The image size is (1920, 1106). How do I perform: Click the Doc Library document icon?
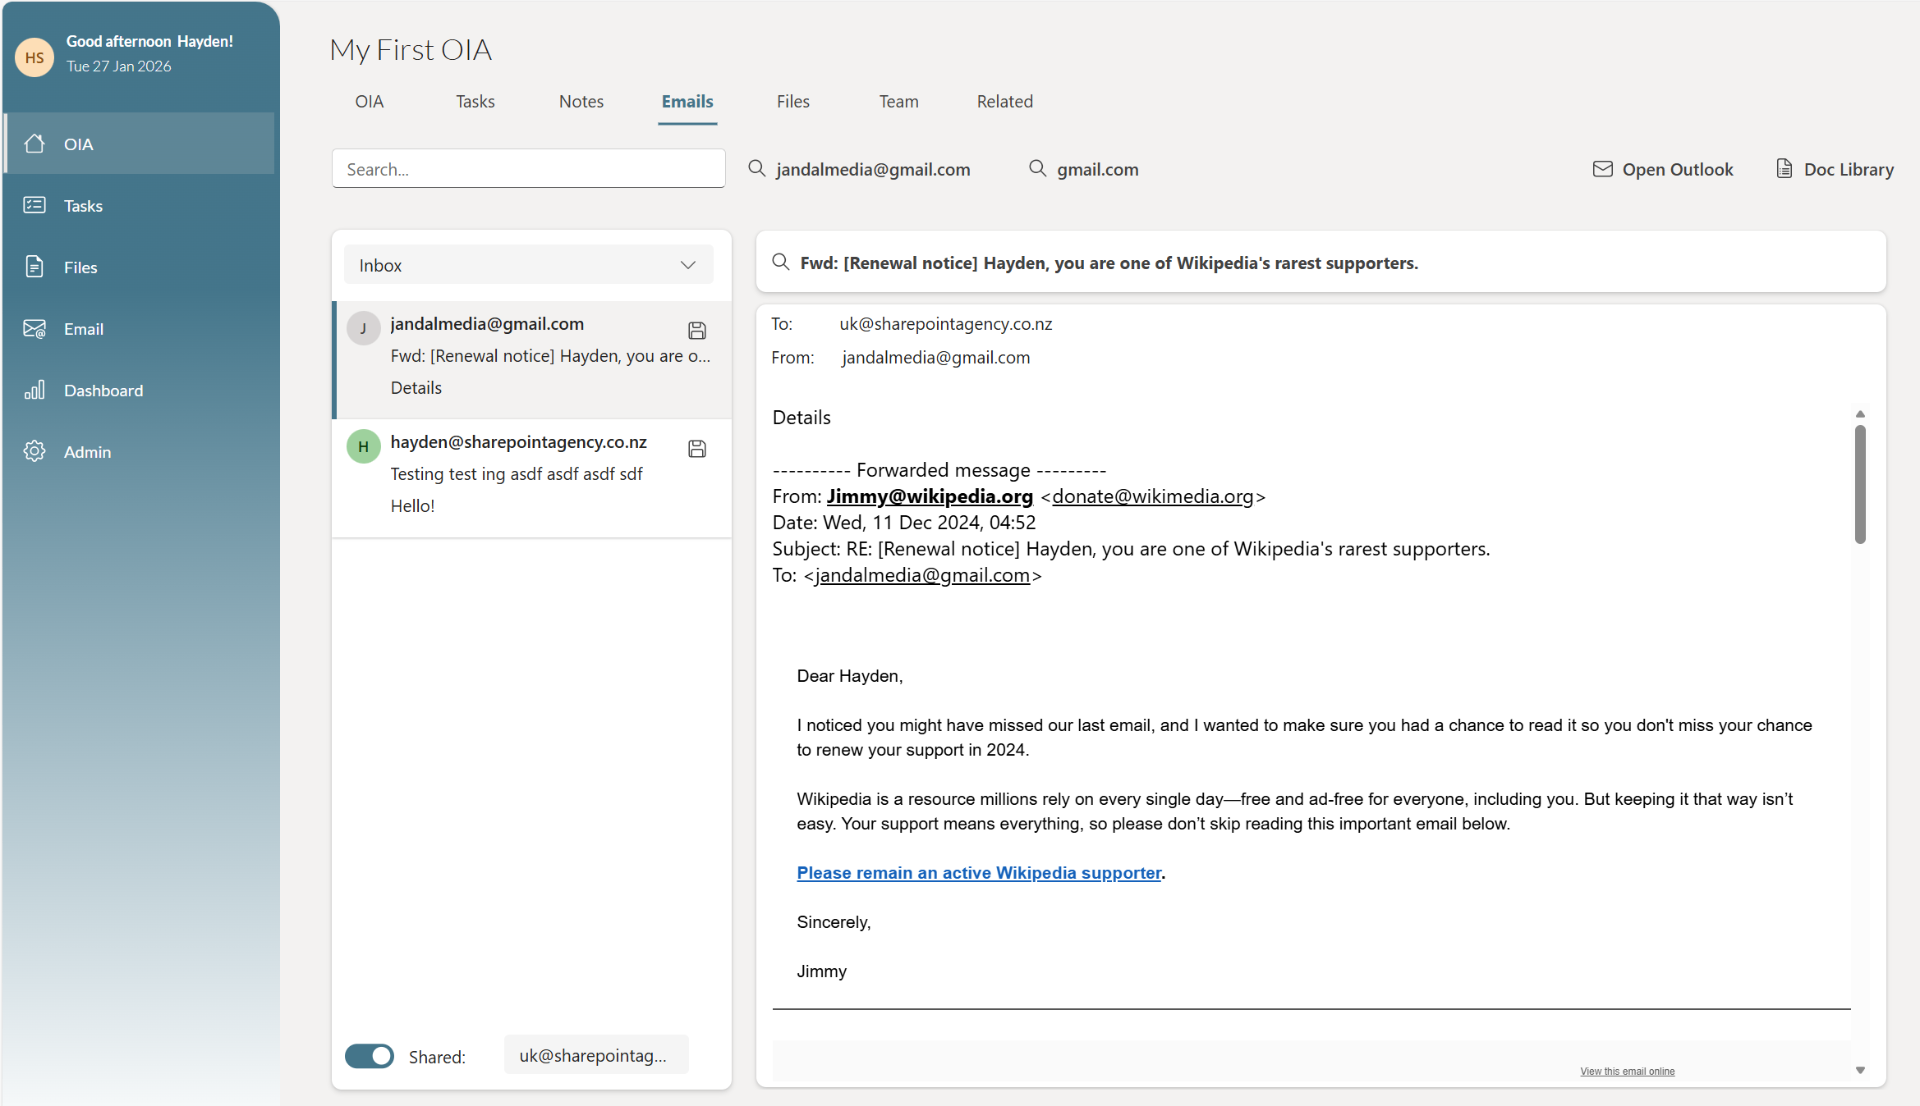(x=1784, y=169)
